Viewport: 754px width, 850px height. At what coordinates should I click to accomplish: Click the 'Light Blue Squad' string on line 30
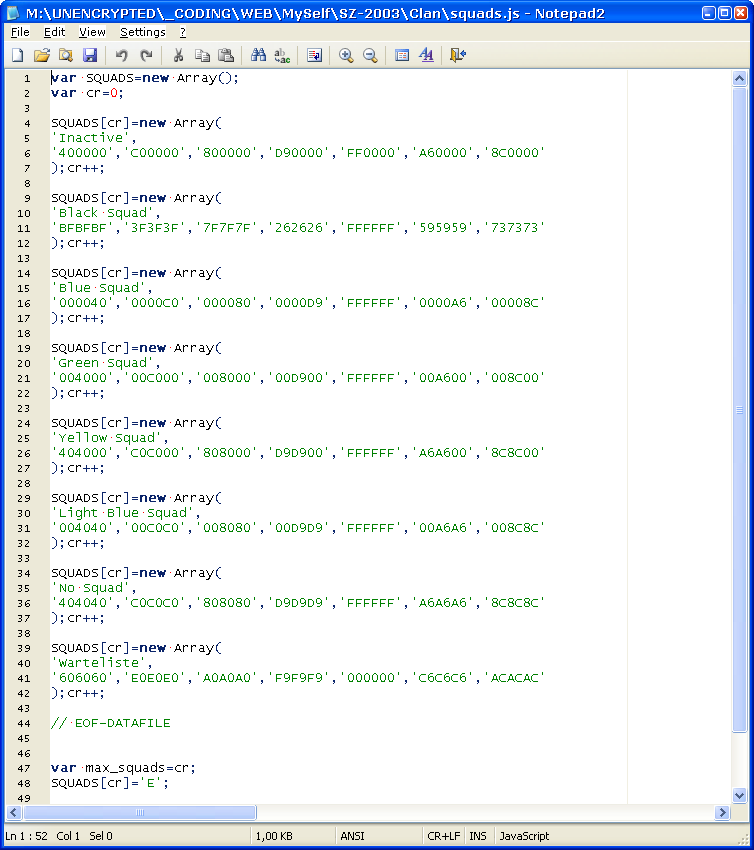click(x=123, y=513)
